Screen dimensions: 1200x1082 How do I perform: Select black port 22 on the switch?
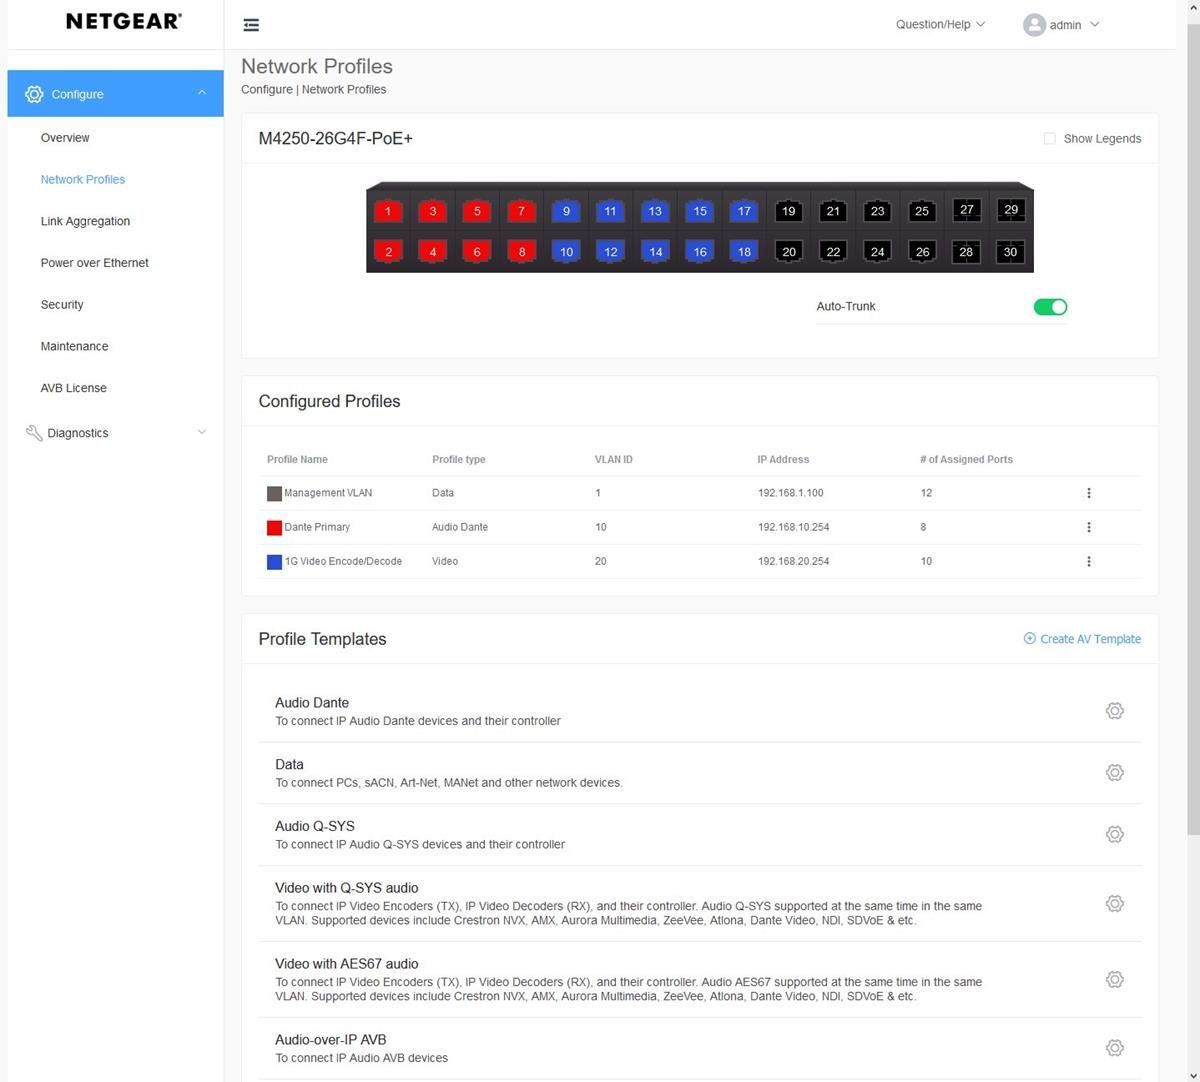point(833,252)
